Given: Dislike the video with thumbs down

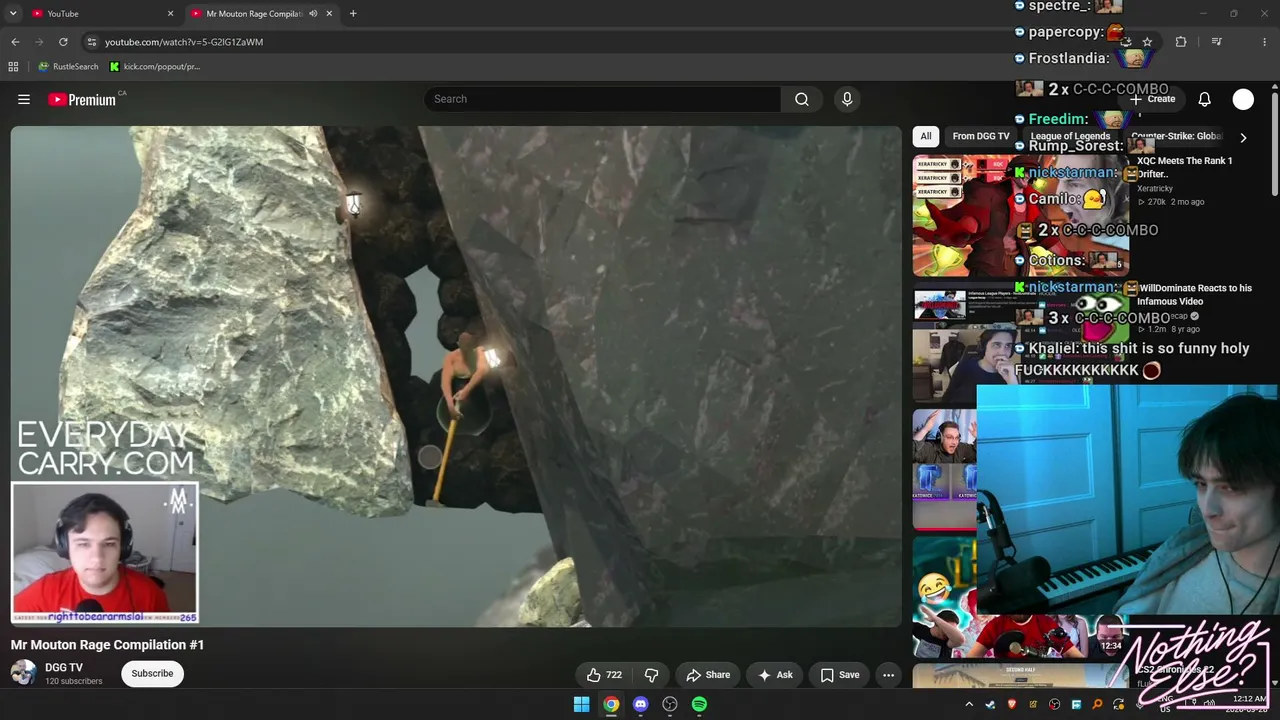Looking at the screenshot, I should point(651,675).
